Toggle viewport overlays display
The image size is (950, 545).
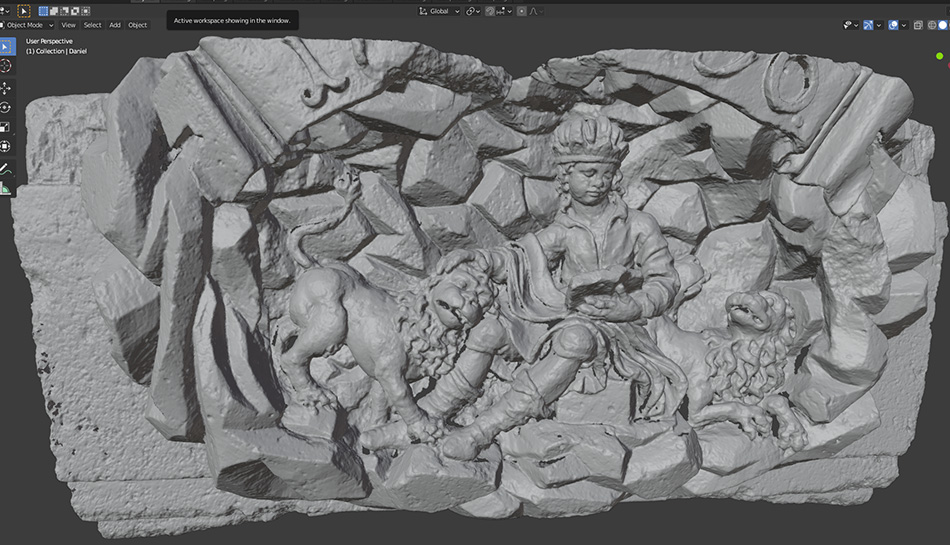coord(893,24)
